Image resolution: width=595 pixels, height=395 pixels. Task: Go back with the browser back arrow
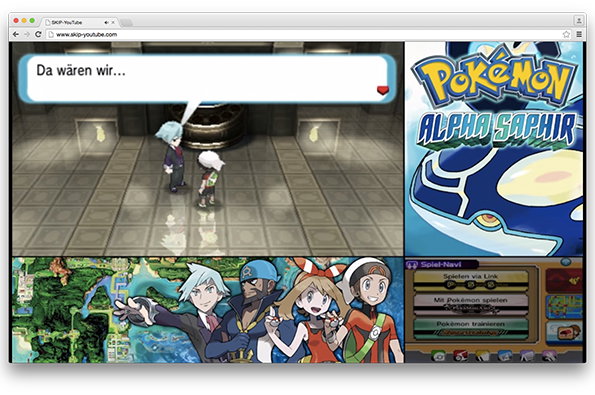[x=16, y=34]
